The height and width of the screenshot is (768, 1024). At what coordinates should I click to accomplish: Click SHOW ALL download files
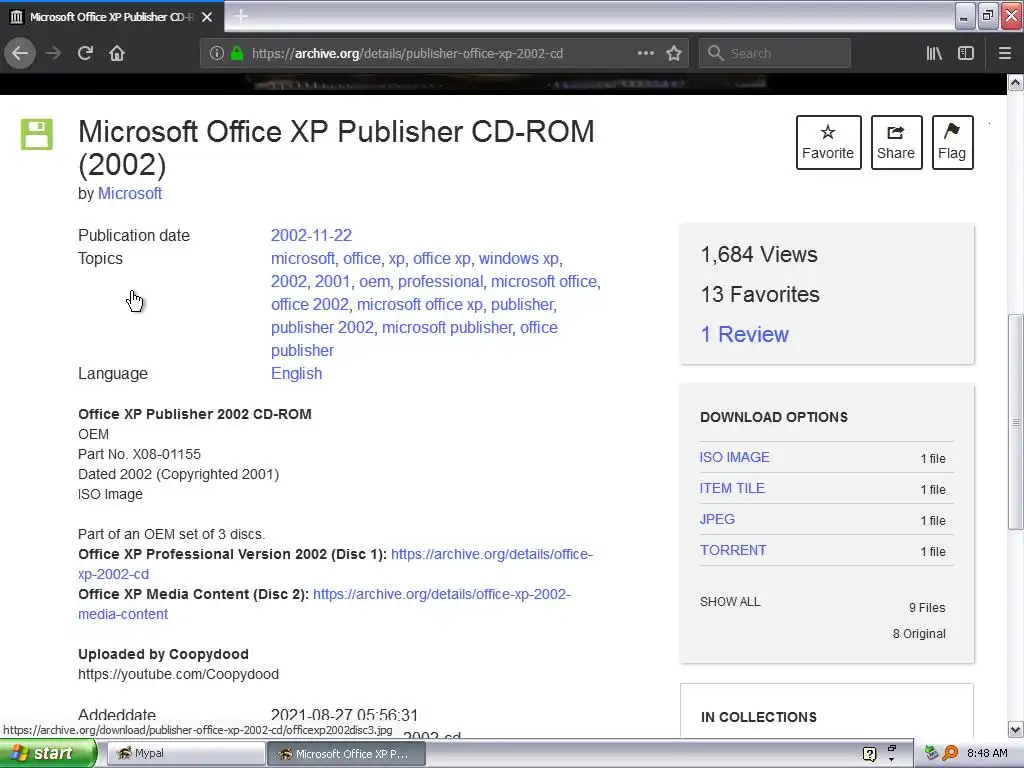(x=730, y=601)
